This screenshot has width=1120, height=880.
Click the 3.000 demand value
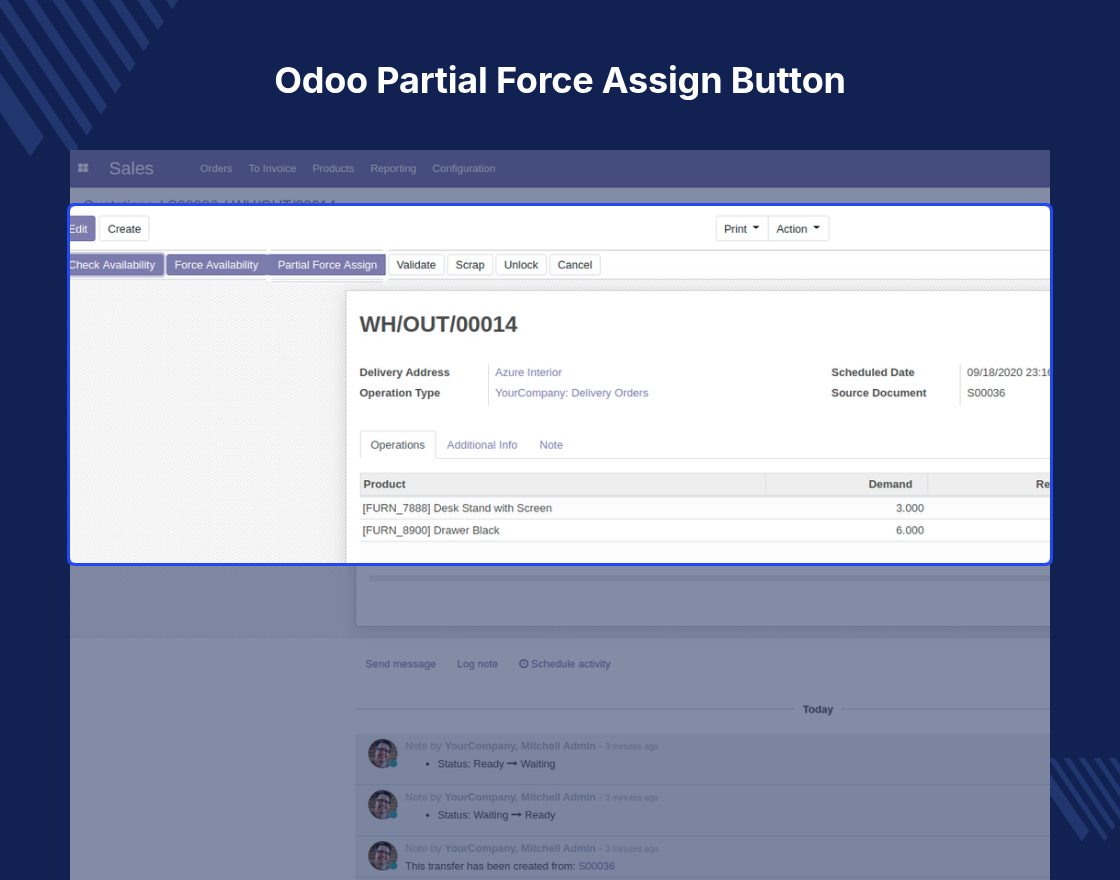[x=909, y=508]
